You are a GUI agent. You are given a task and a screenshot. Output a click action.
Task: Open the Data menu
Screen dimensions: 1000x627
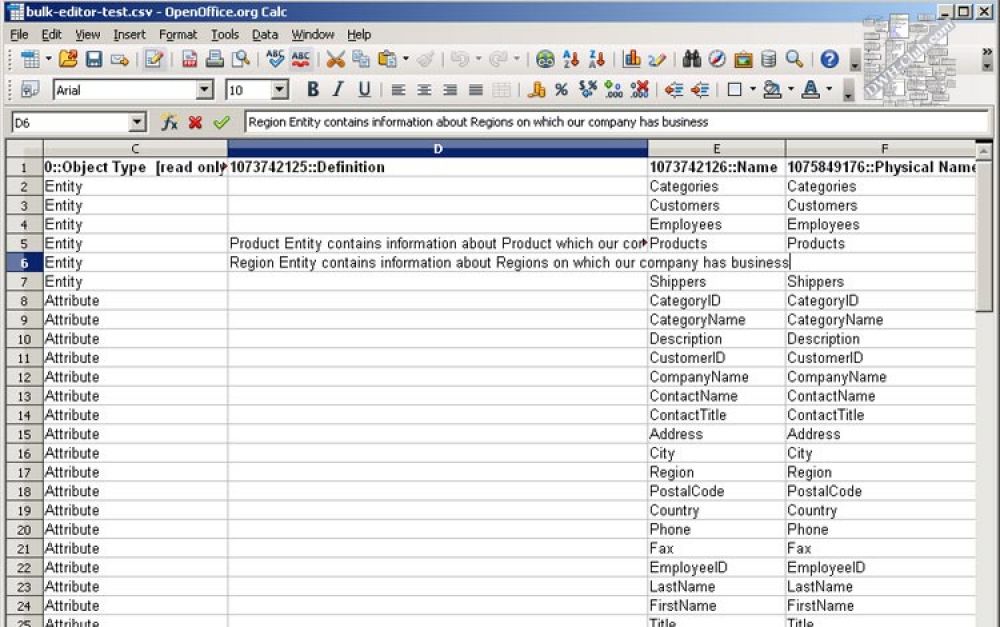click(265, 34)
